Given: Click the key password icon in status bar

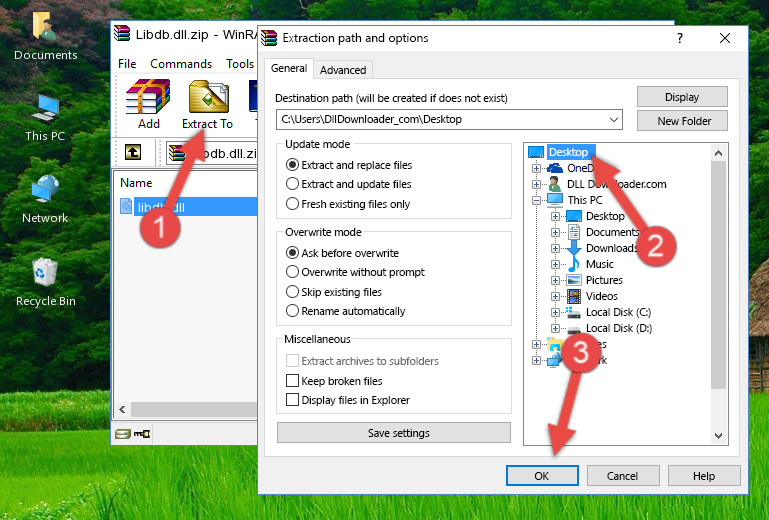Looking at the screenshot, I should [142, 434].
